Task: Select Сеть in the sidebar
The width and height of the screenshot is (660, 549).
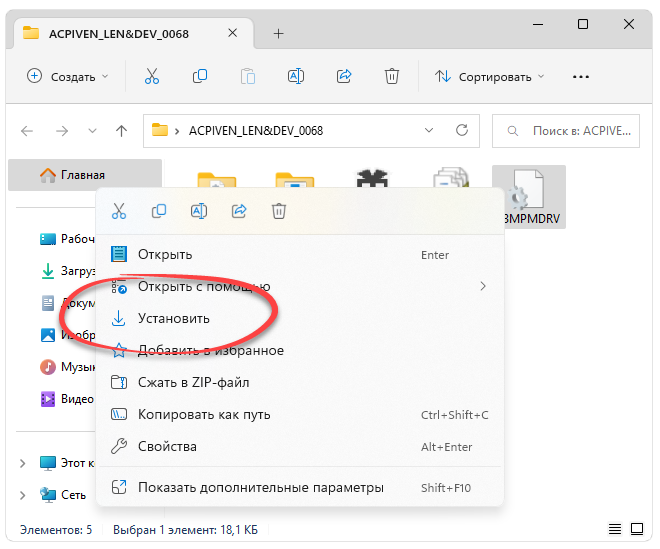Action: 63,495
